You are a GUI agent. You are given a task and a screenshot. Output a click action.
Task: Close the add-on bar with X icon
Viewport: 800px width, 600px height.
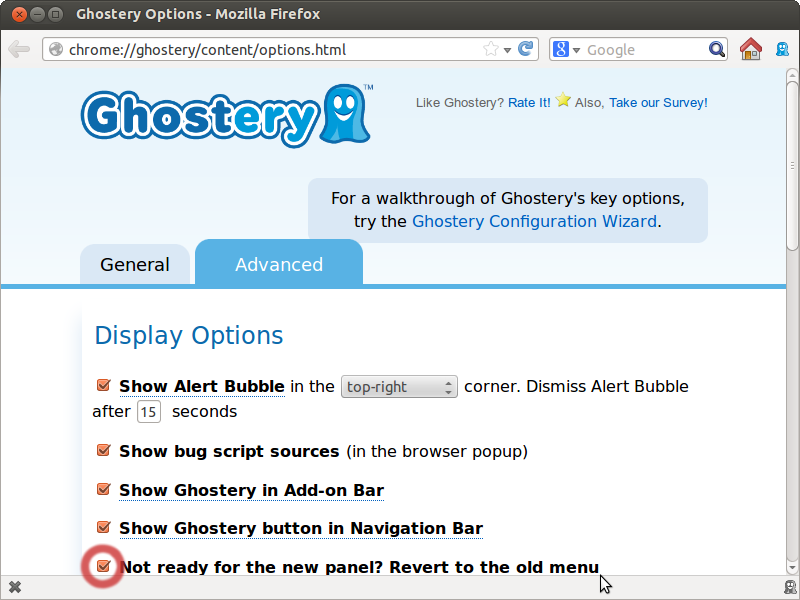click(15, 587)
